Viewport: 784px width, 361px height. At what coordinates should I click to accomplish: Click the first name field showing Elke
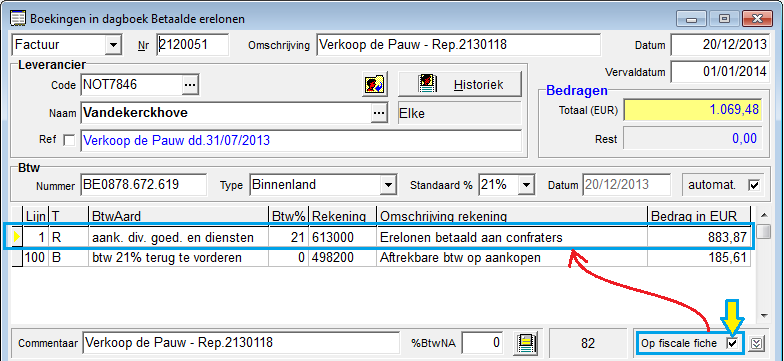[459, 113]
